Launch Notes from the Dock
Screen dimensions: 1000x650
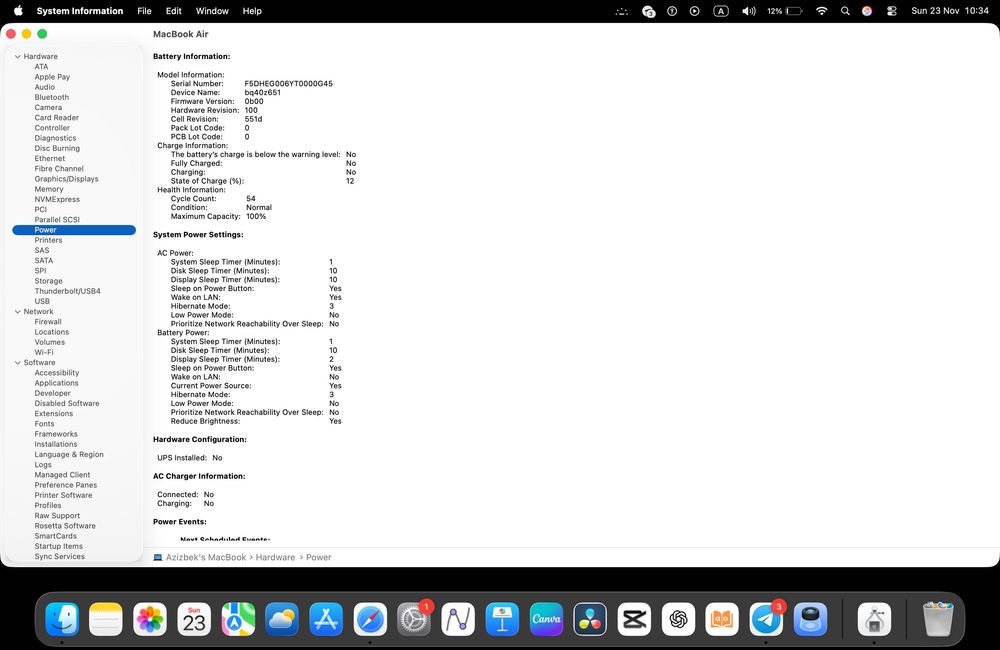[106, 619]
